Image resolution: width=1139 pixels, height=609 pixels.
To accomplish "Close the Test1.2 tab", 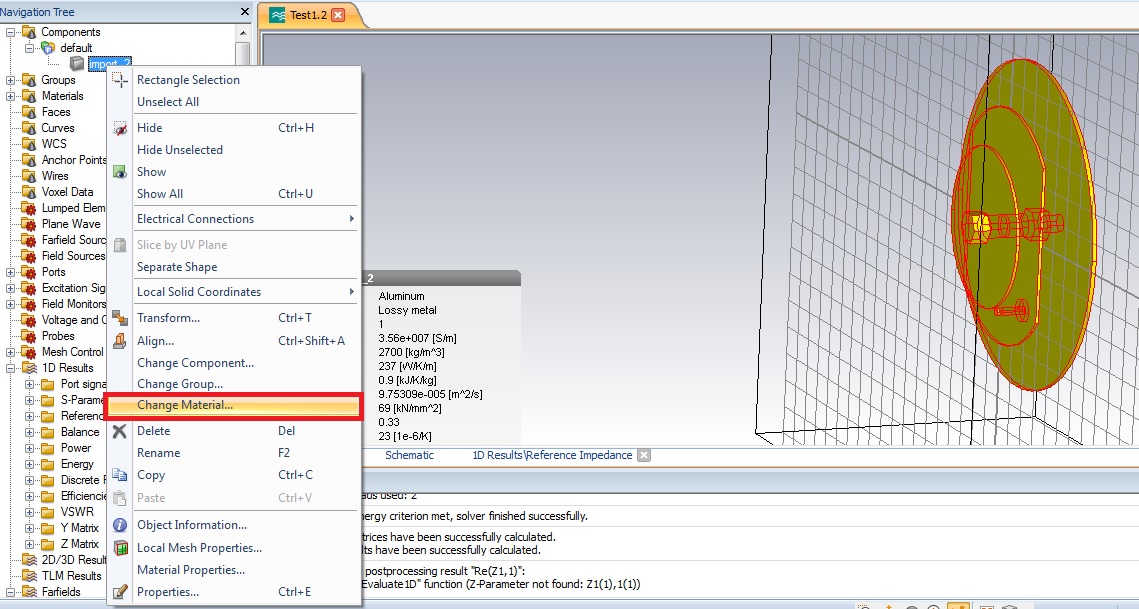I will (x=338, y=15).
